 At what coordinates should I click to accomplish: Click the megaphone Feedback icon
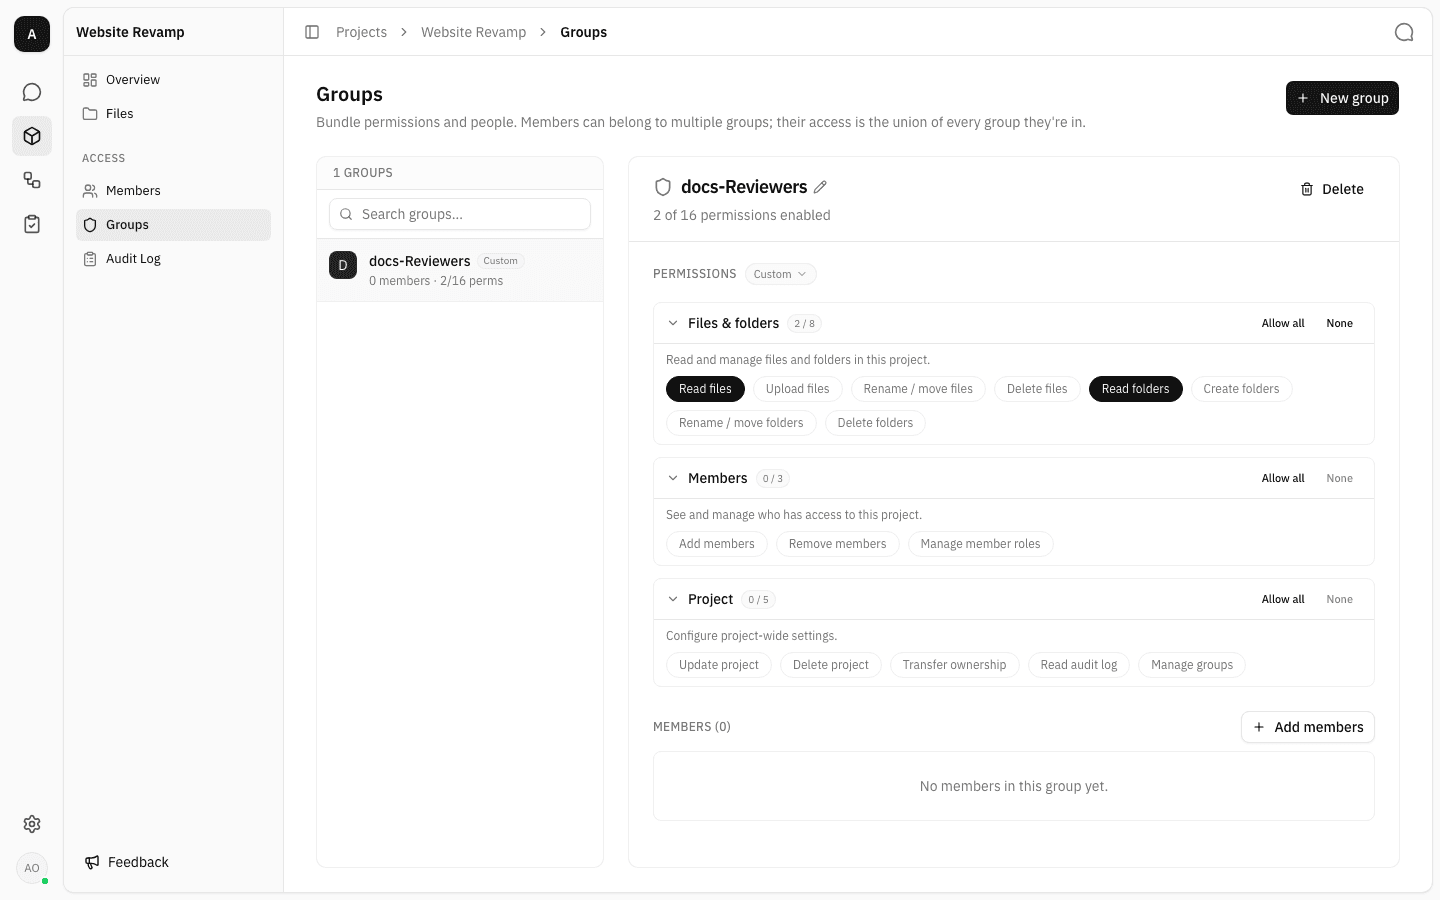[92, 862]
